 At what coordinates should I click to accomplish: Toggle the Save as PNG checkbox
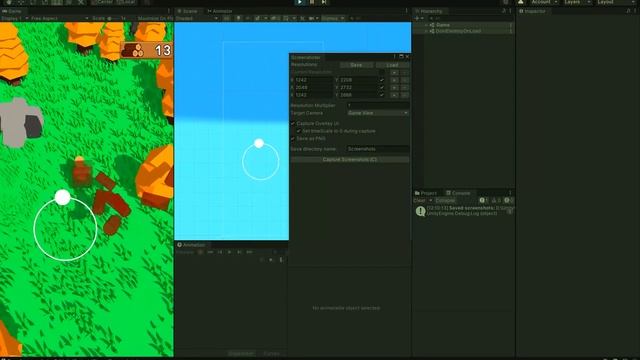click(293, 139)
